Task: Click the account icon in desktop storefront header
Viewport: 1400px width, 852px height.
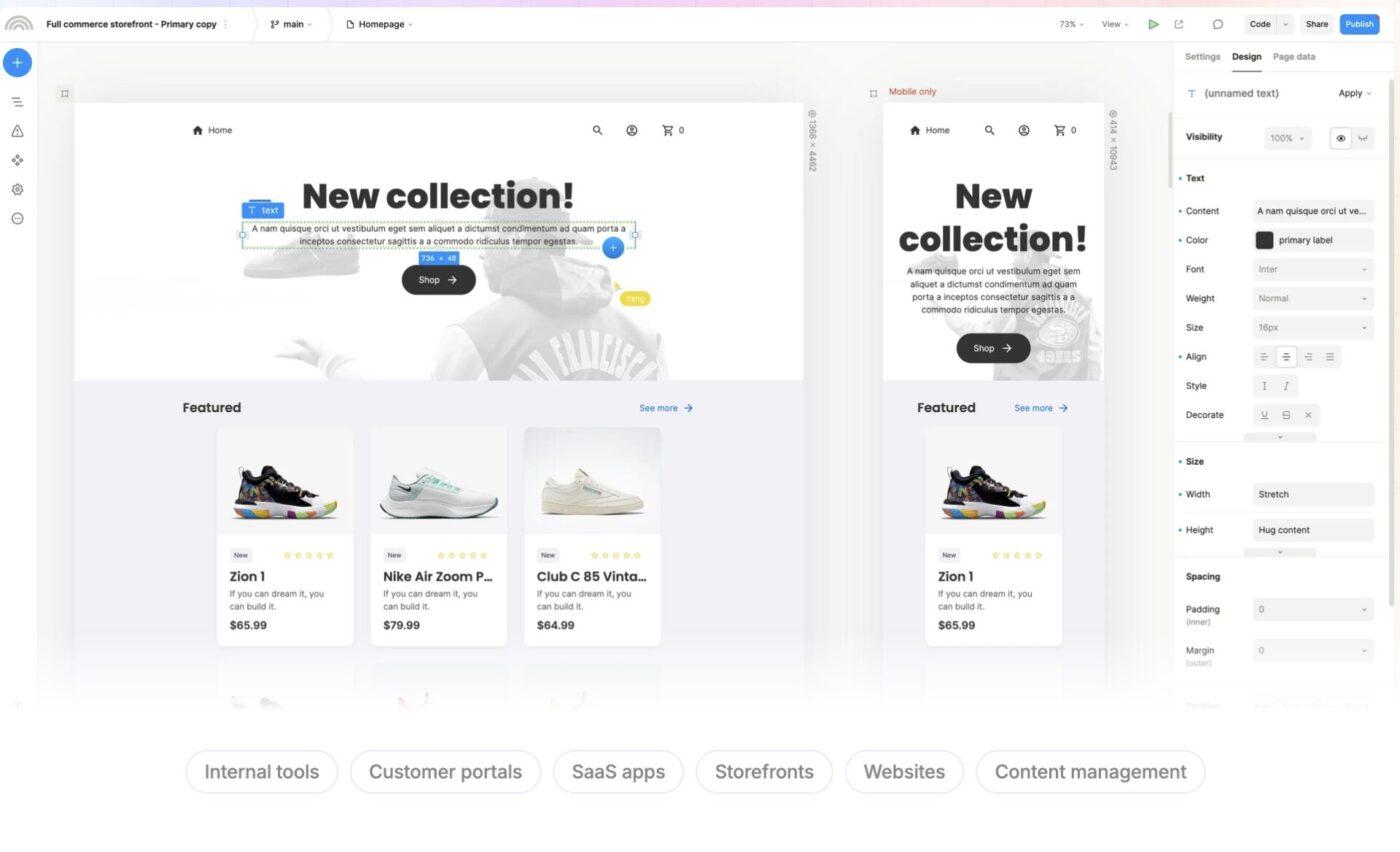Action: point(632,130)
